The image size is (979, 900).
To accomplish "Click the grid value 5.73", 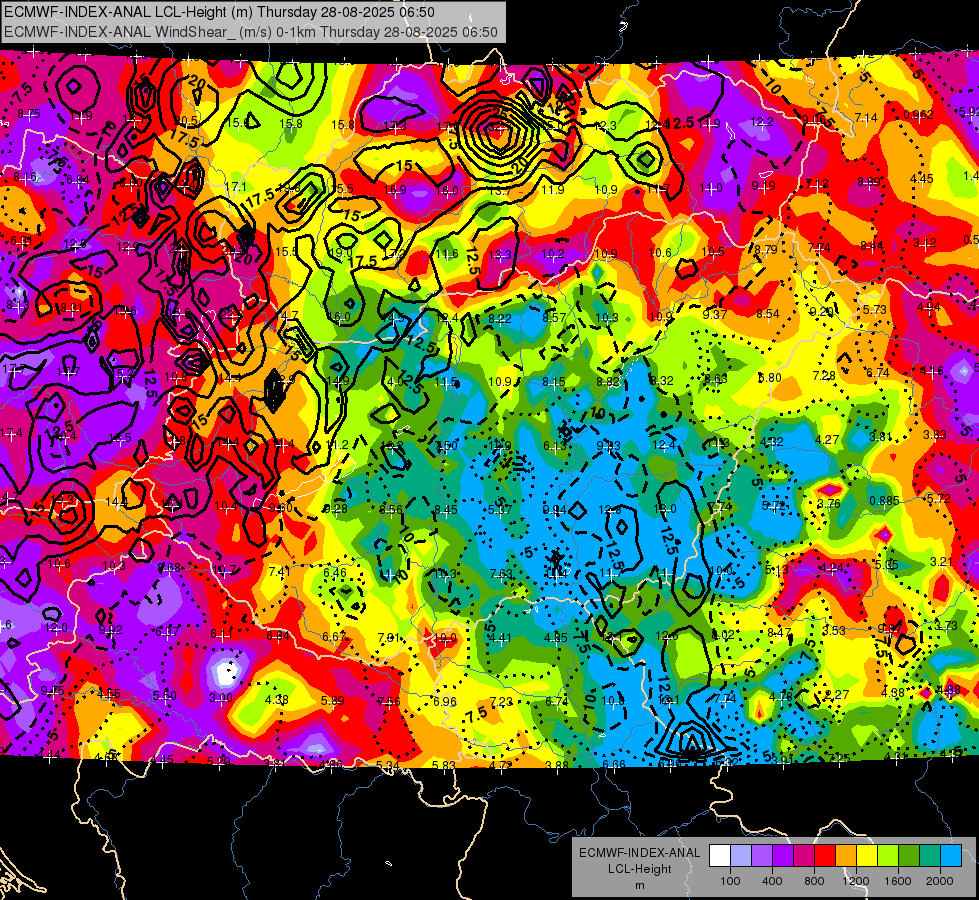I will 875,309.
